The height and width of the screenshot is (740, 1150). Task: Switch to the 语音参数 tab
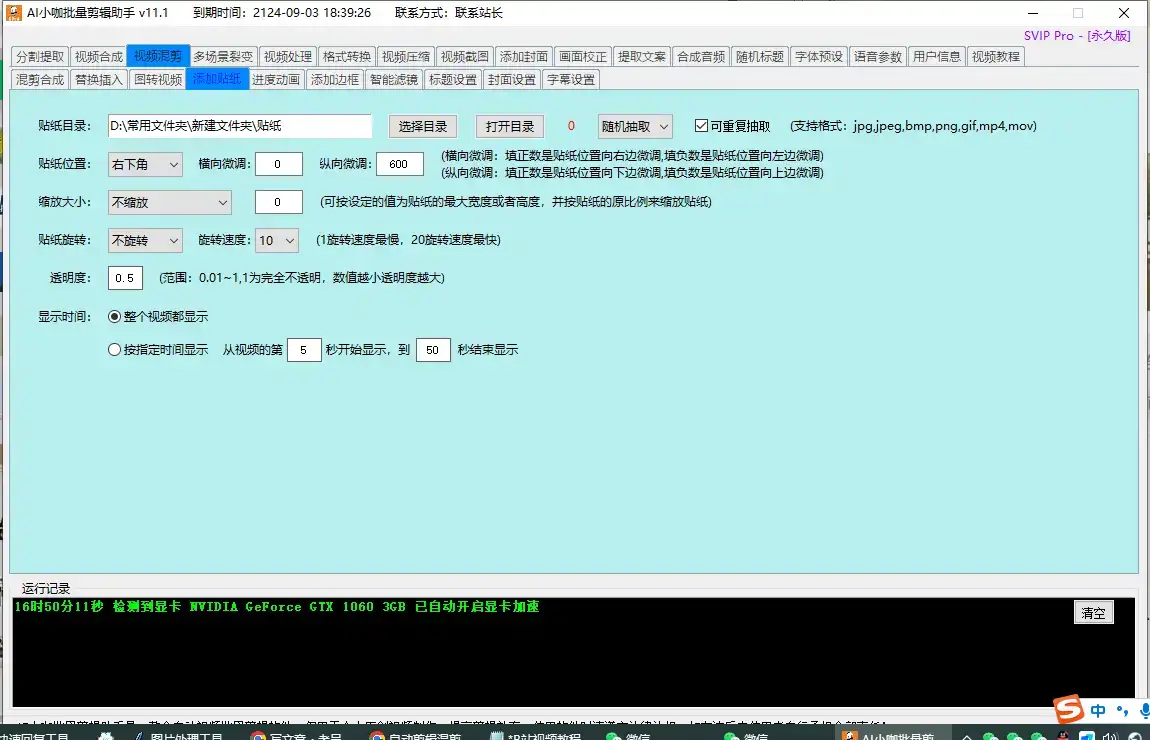tap(878, 57)
